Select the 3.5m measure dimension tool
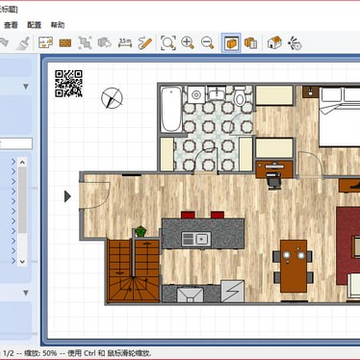 [x=125, y=43]
